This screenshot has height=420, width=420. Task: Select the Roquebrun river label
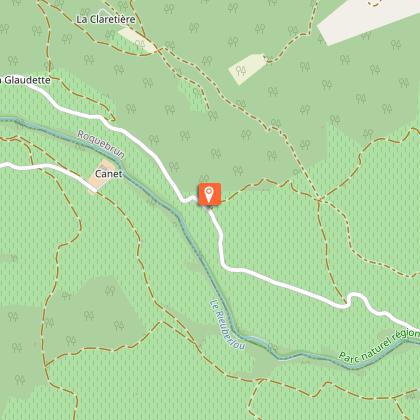point(101,144)
